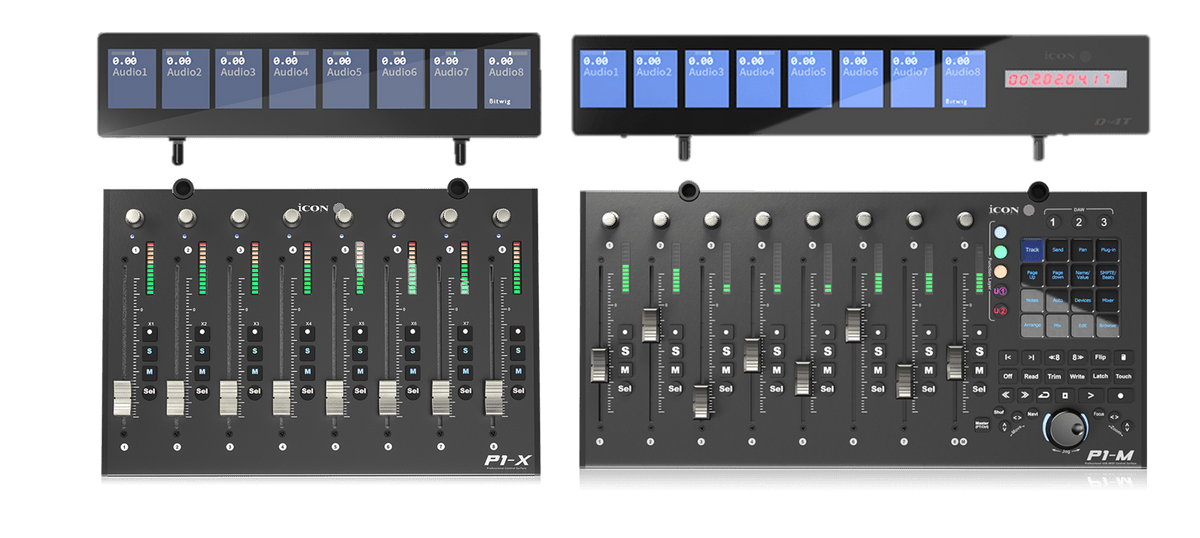Viewport: 1200px width, 538px height.
Task: Click the channel 1 rotary knob on P1-X
Action: (x=134, y=217)
